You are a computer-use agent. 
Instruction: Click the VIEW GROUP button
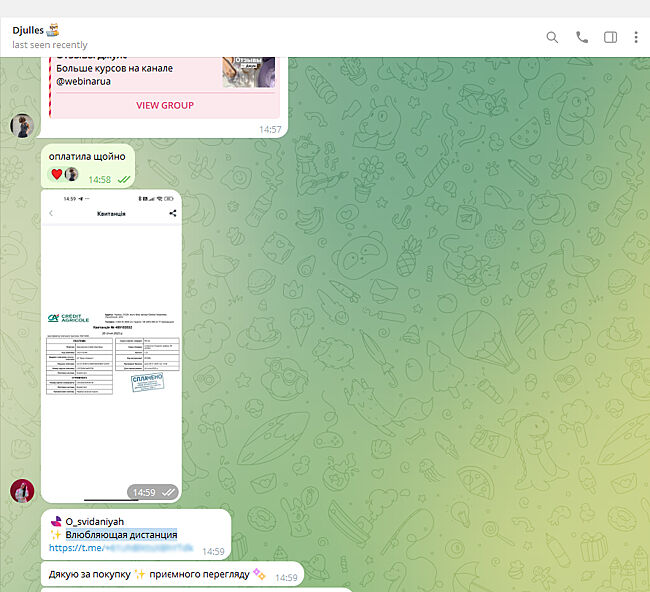coord(164,105)
